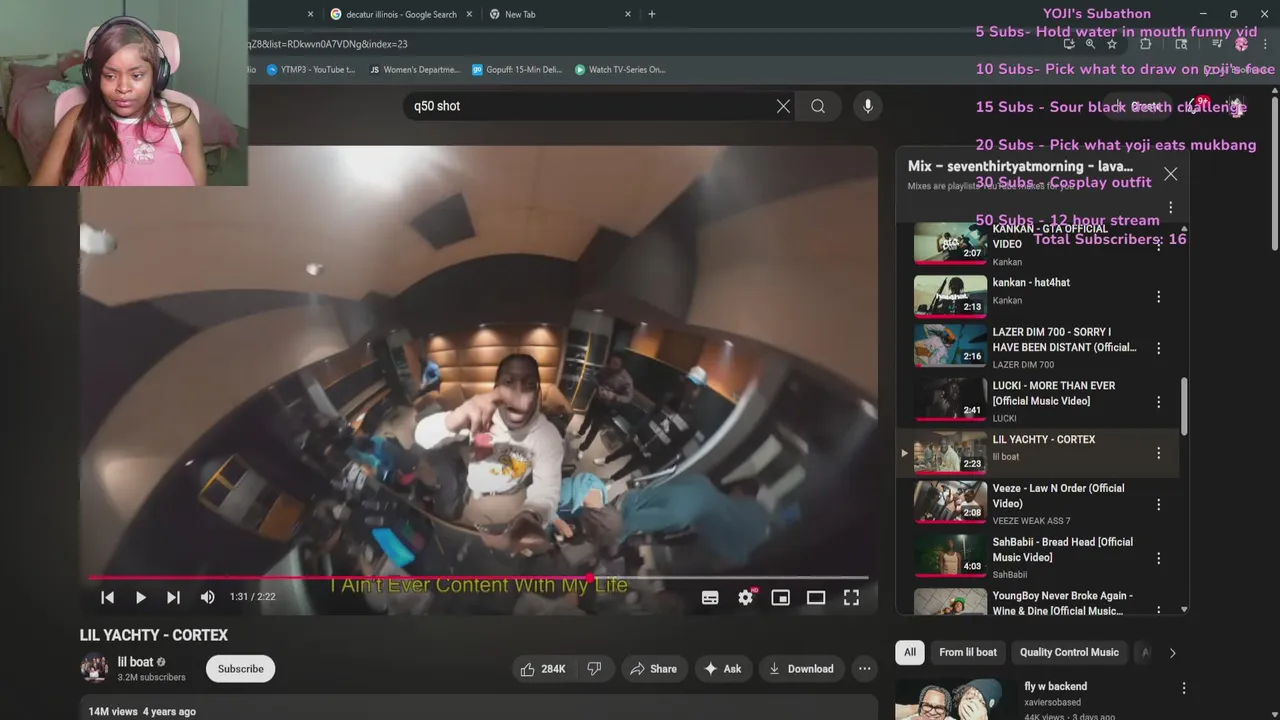This screenshot has height=720, width=1280.
Task: Open options for LUCKI MORE THAN EVER
Action: [x=1158, y=402]
